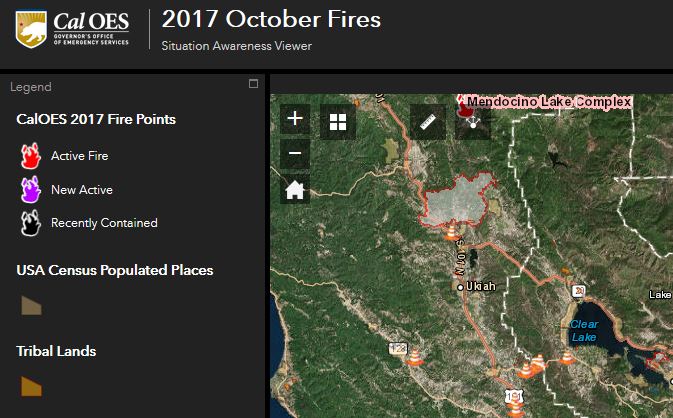This screenshot has width=673, height=418.
Task: Click the Recently Contained flame symbol
Action: click(30, 223)
